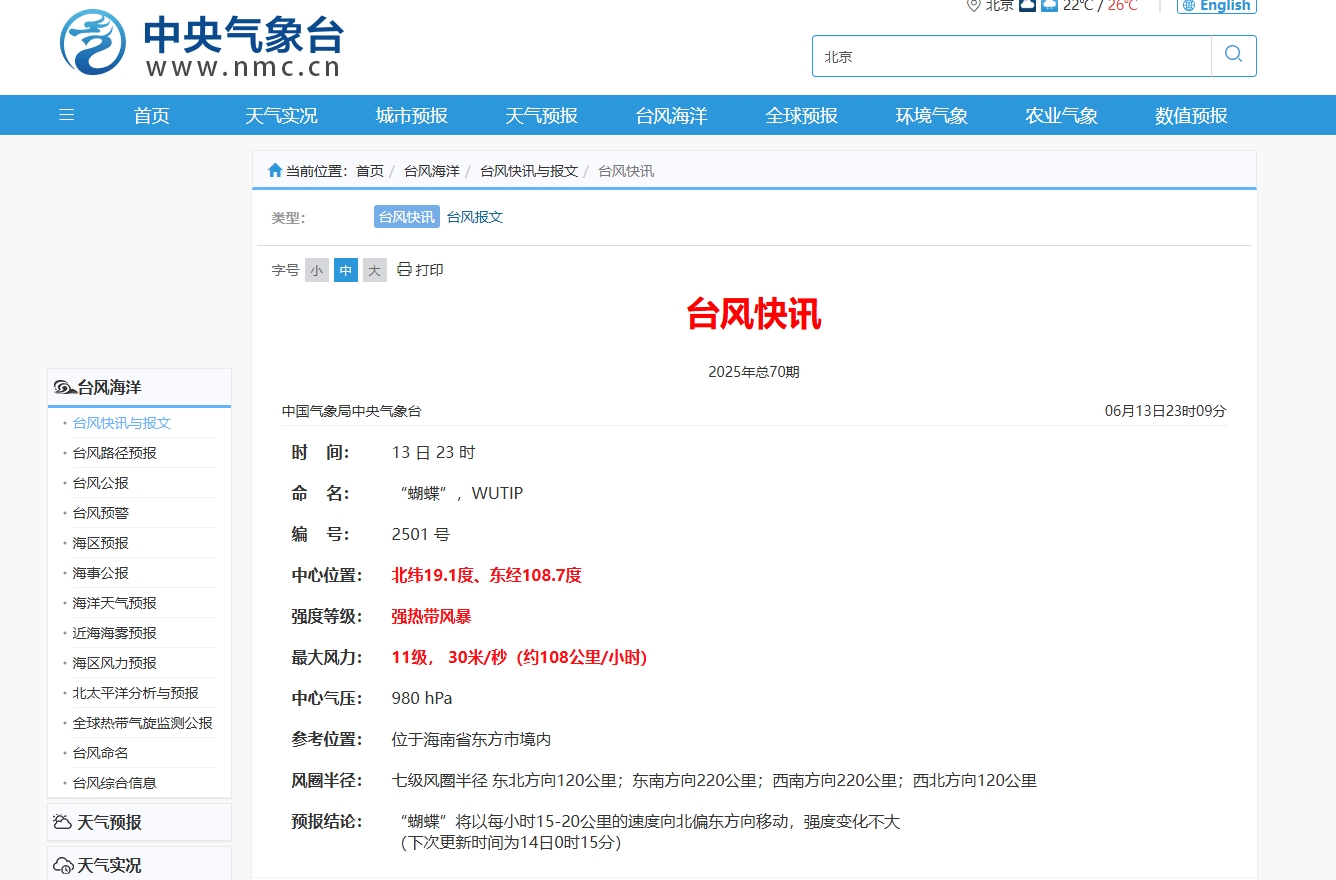This screenshot has width=1336, height=880.
Task: Click 台风快讯与报文 breadcrumb link
Action: [529, 171]
